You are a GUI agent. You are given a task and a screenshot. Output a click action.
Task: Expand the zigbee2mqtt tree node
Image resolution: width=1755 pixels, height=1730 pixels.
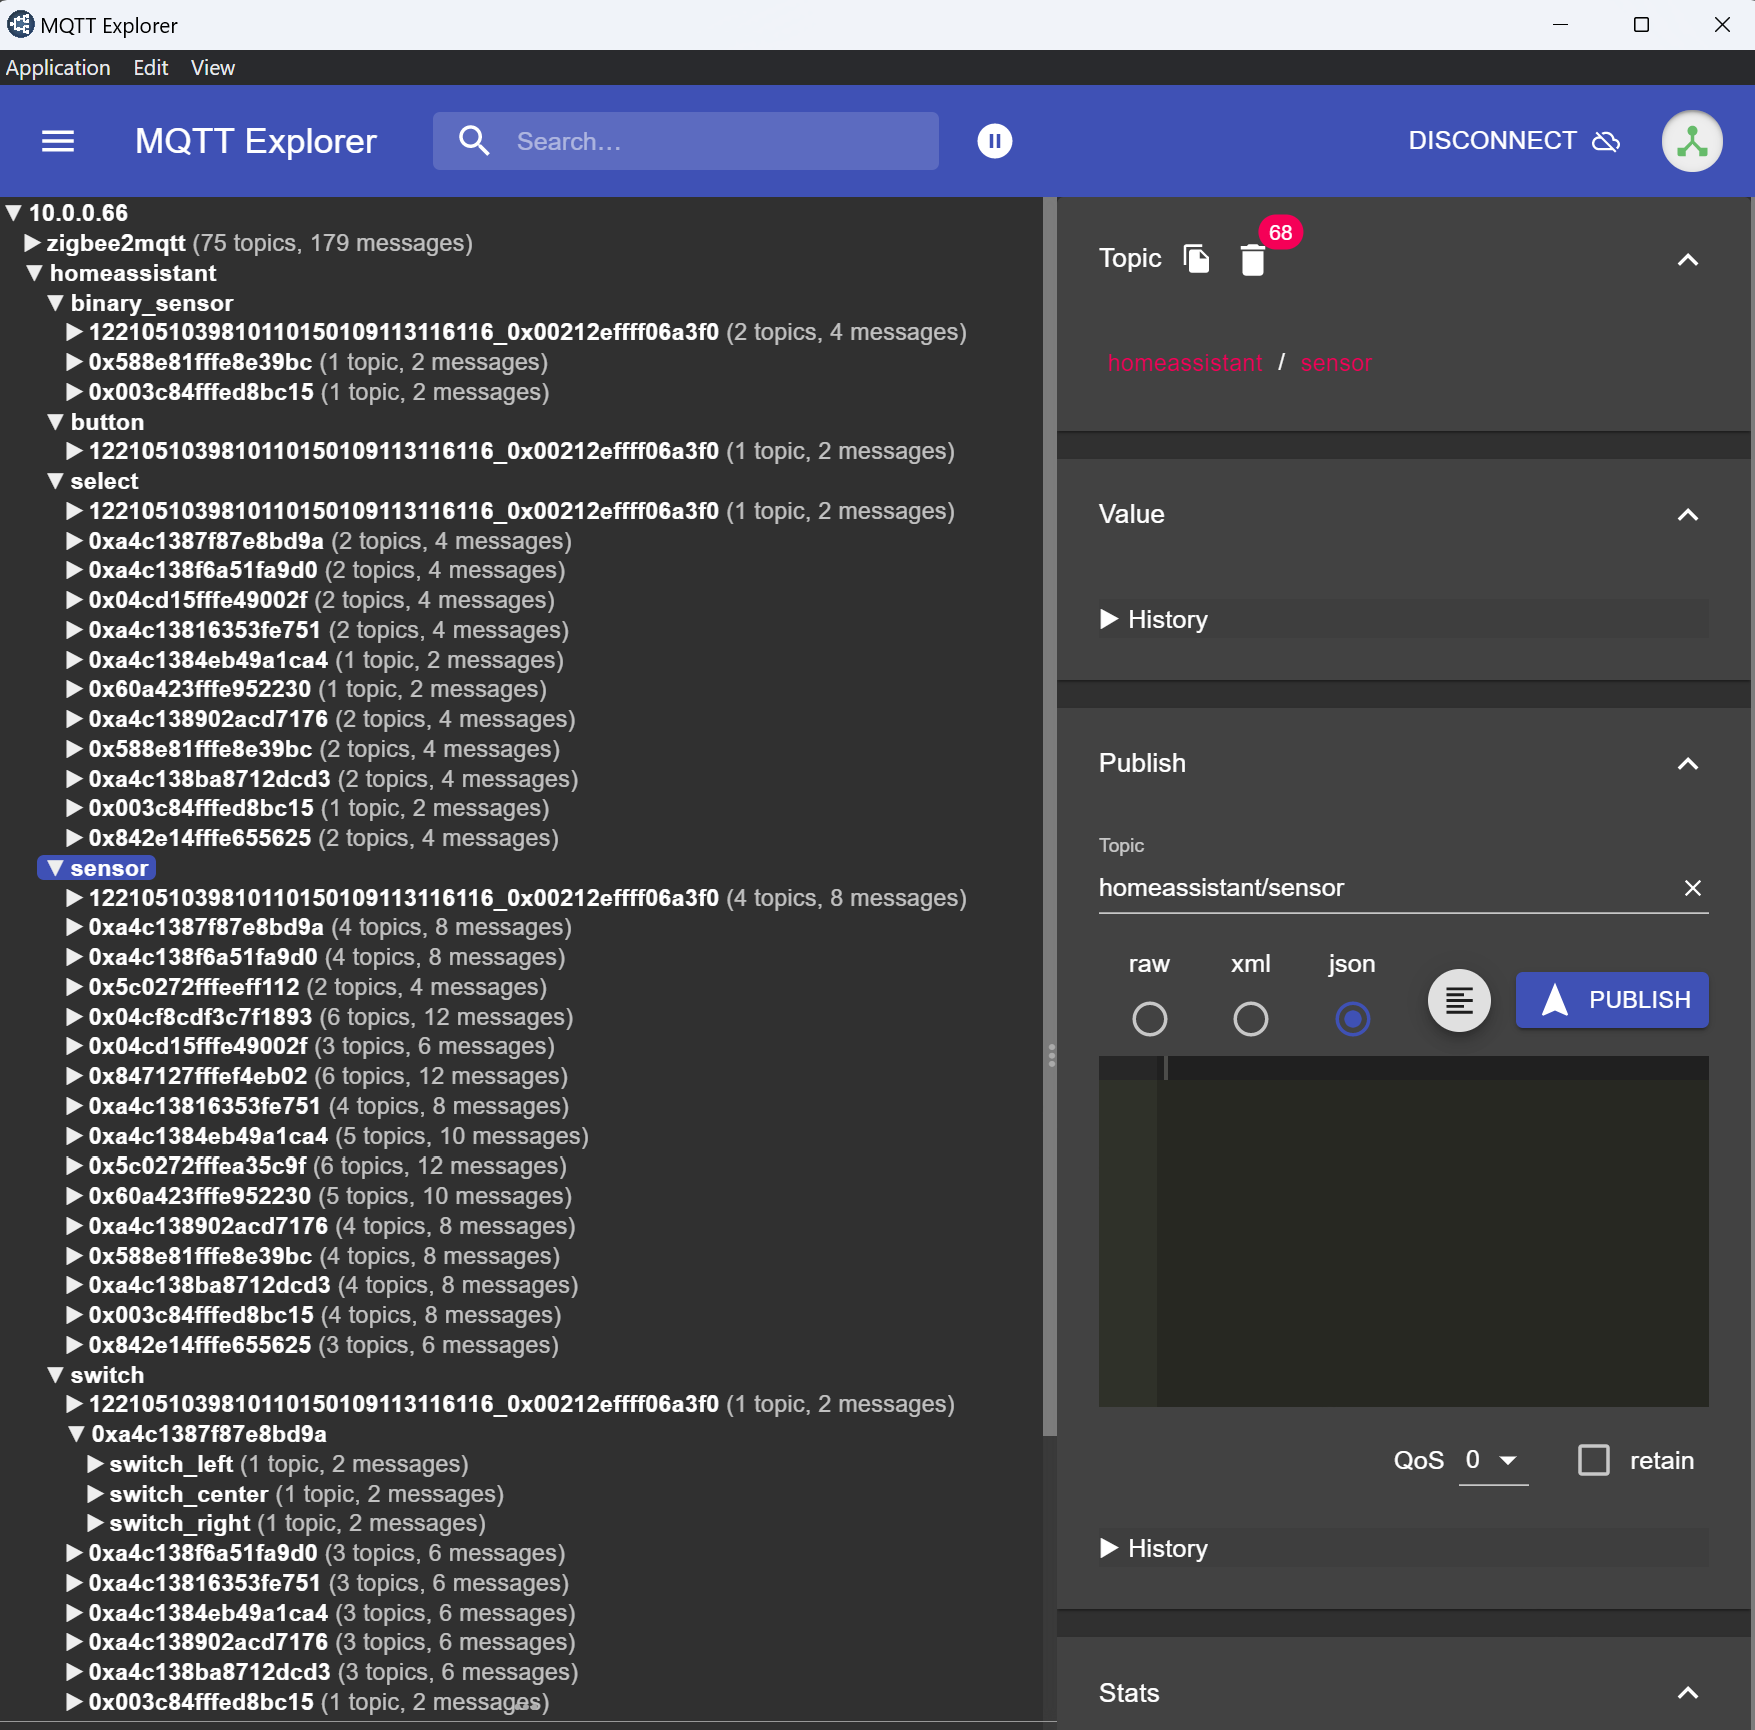[32, 243]
